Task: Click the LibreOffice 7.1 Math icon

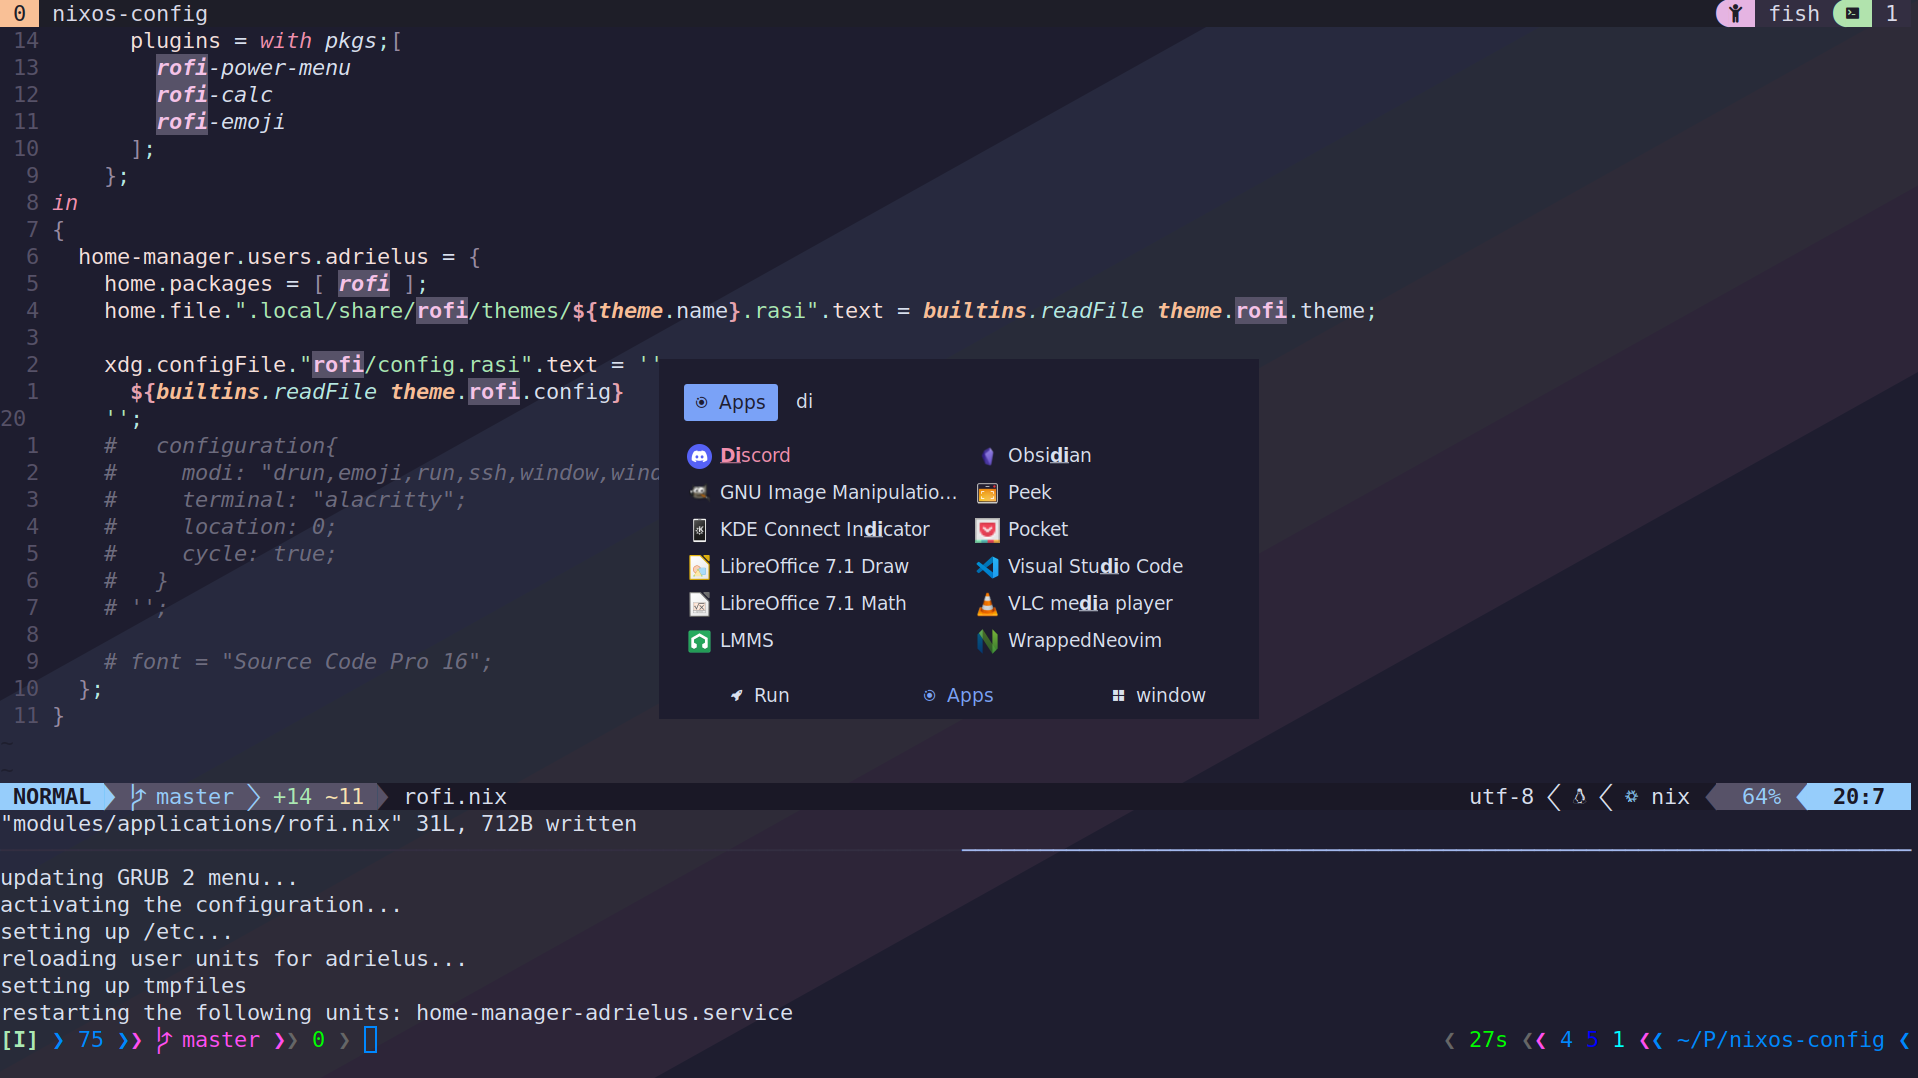Action: pyautogui.click(x=699, y=604)
